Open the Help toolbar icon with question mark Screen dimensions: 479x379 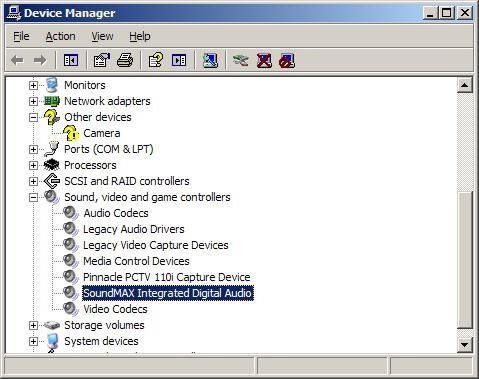156,60
